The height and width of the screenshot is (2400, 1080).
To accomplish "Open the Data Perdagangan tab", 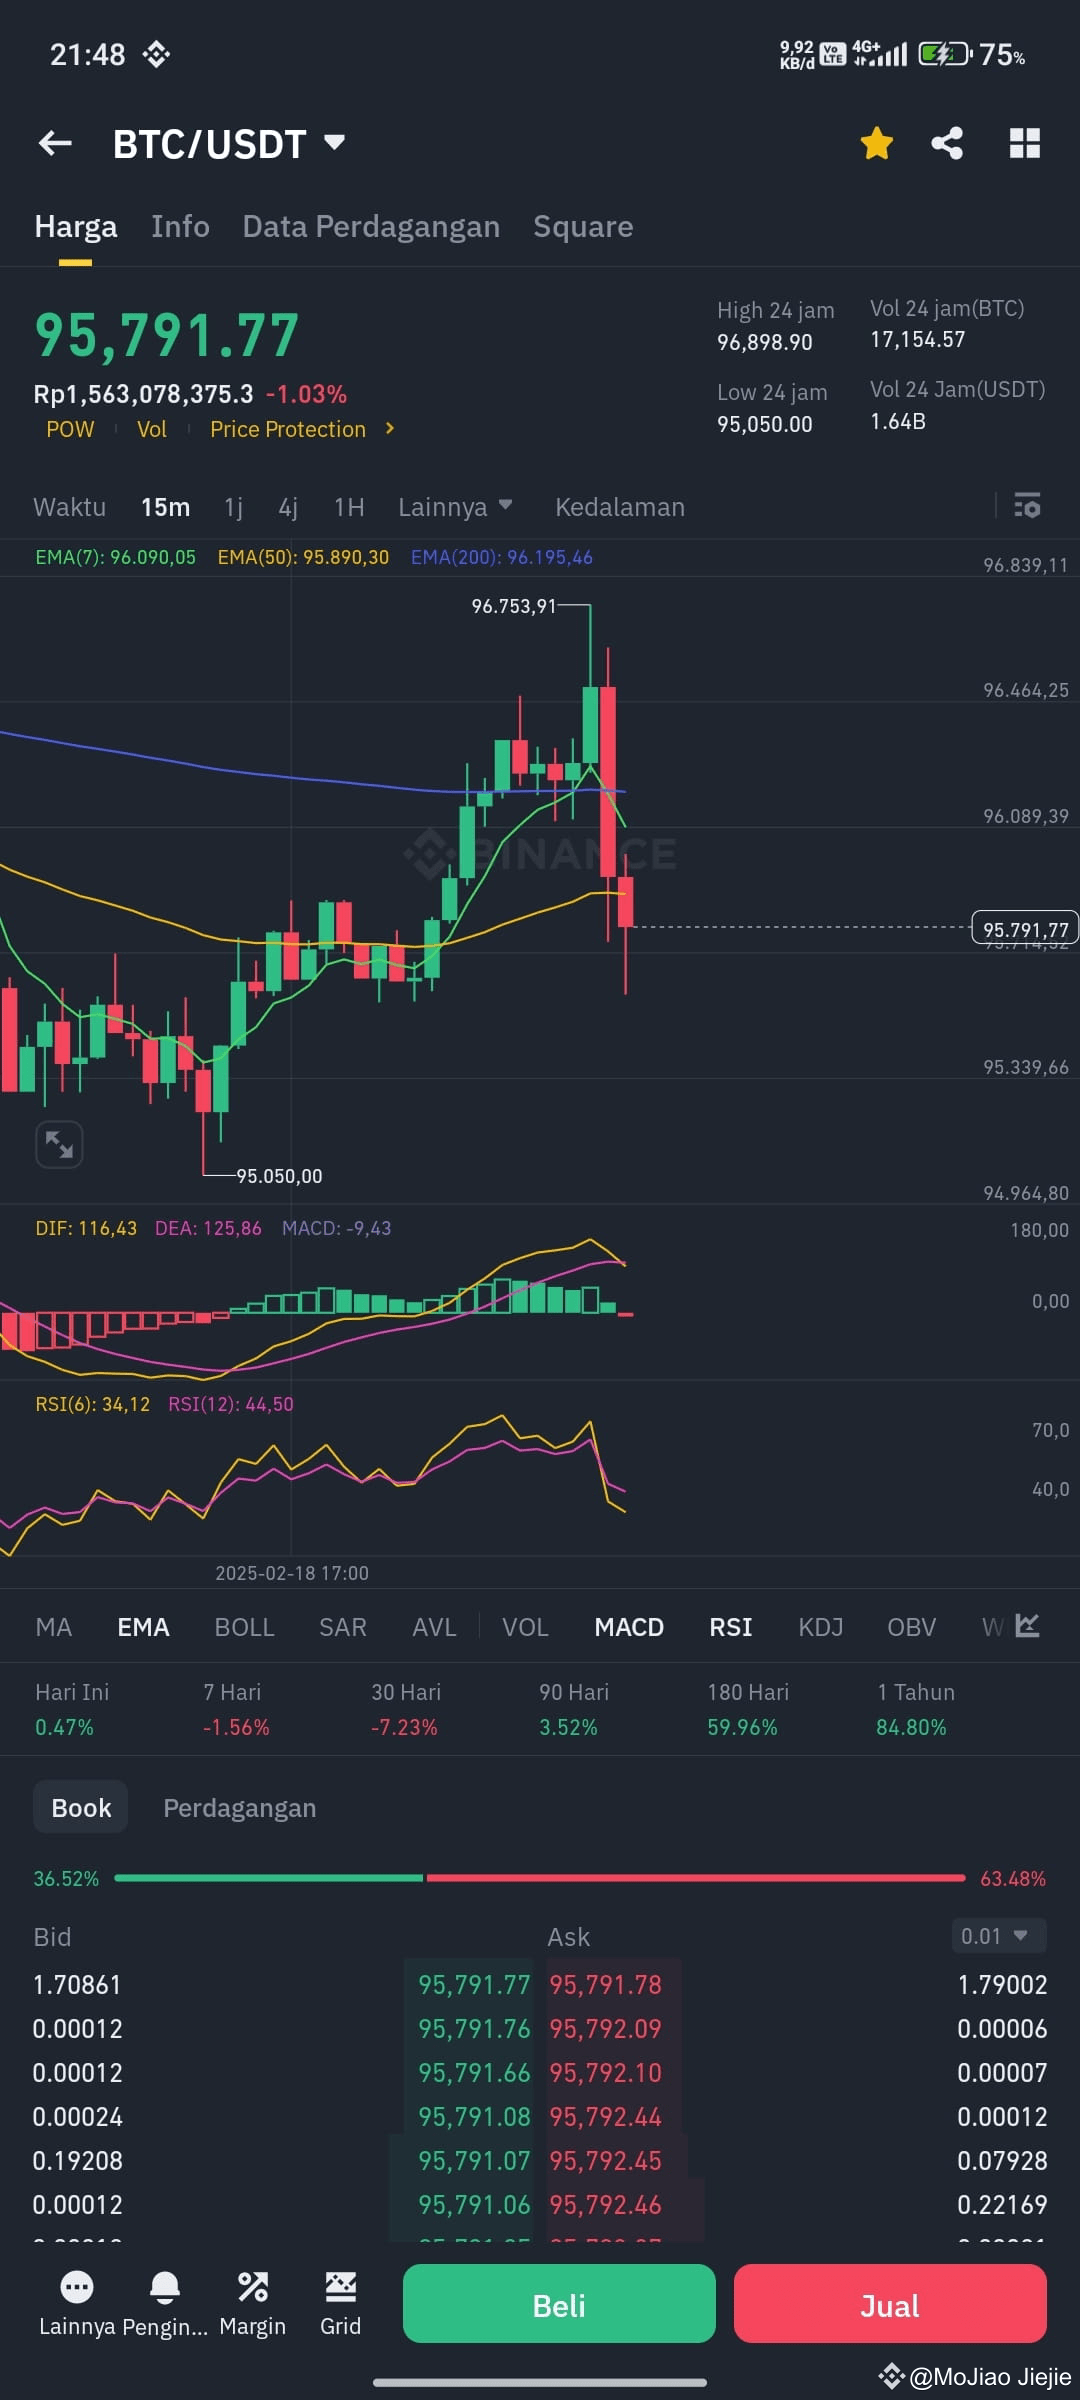I will click(371, 227).
